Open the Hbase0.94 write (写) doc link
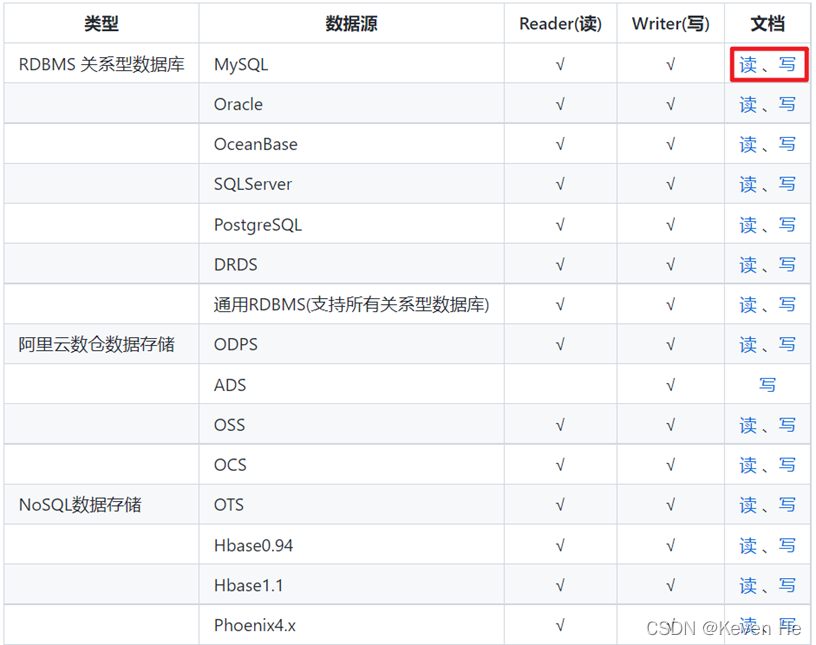This screenshot has width=816, height=645. click(787, 546)
